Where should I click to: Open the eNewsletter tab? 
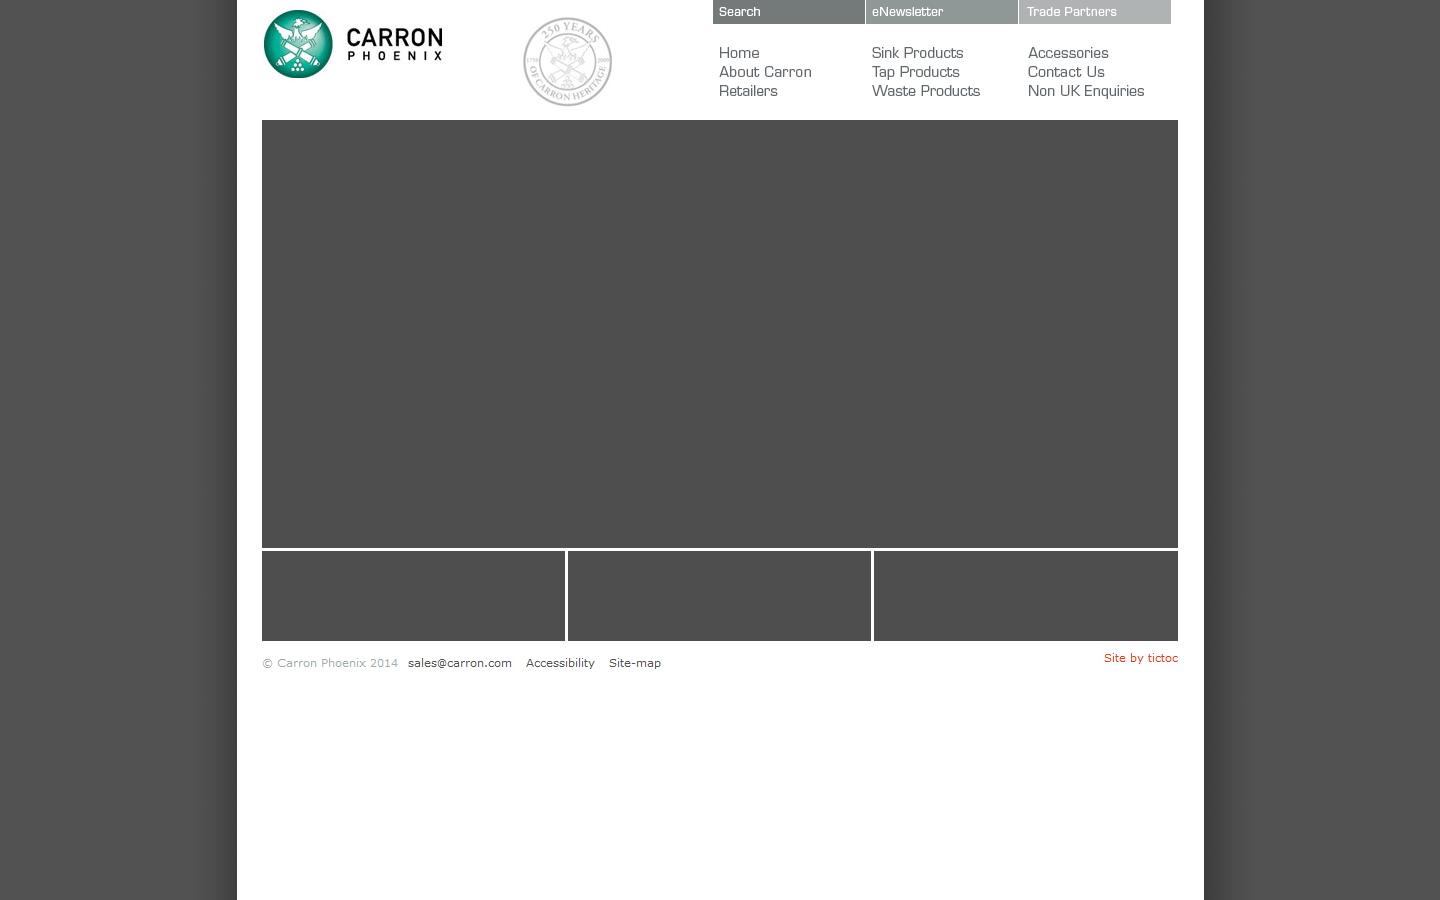pos(941,12)
